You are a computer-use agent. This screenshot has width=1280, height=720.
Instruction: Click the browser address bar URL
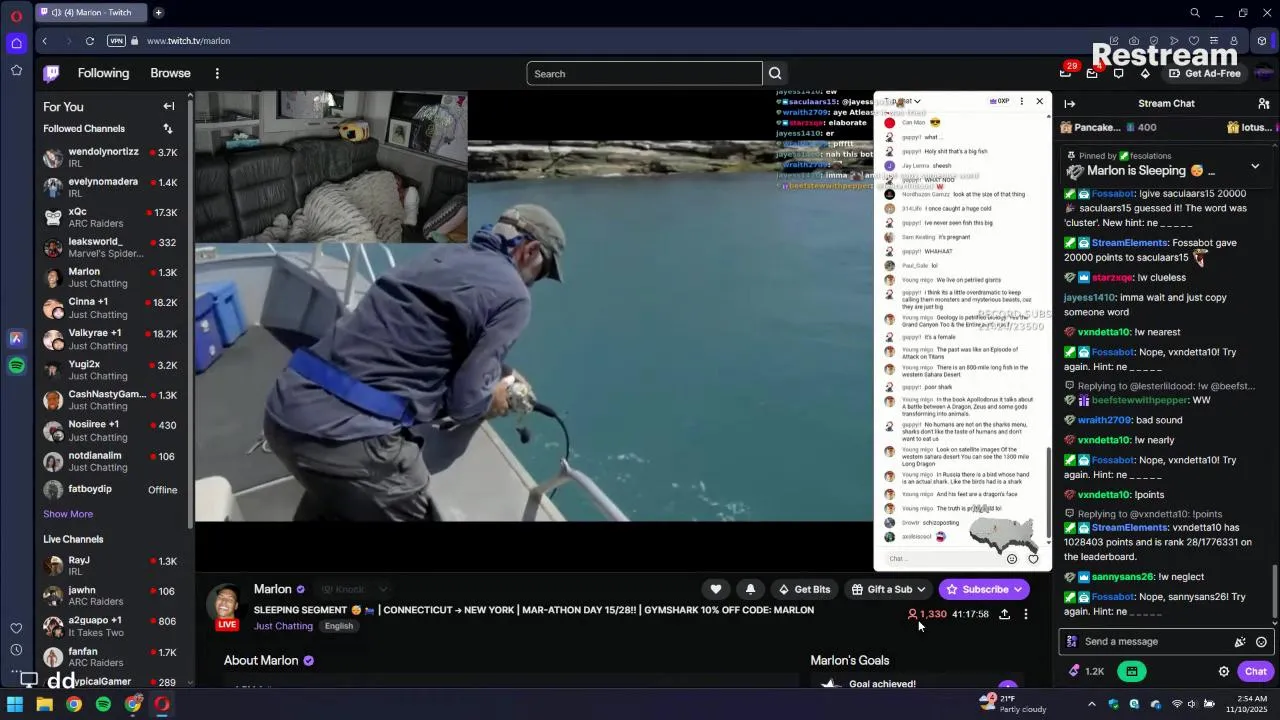coord(188,41)
